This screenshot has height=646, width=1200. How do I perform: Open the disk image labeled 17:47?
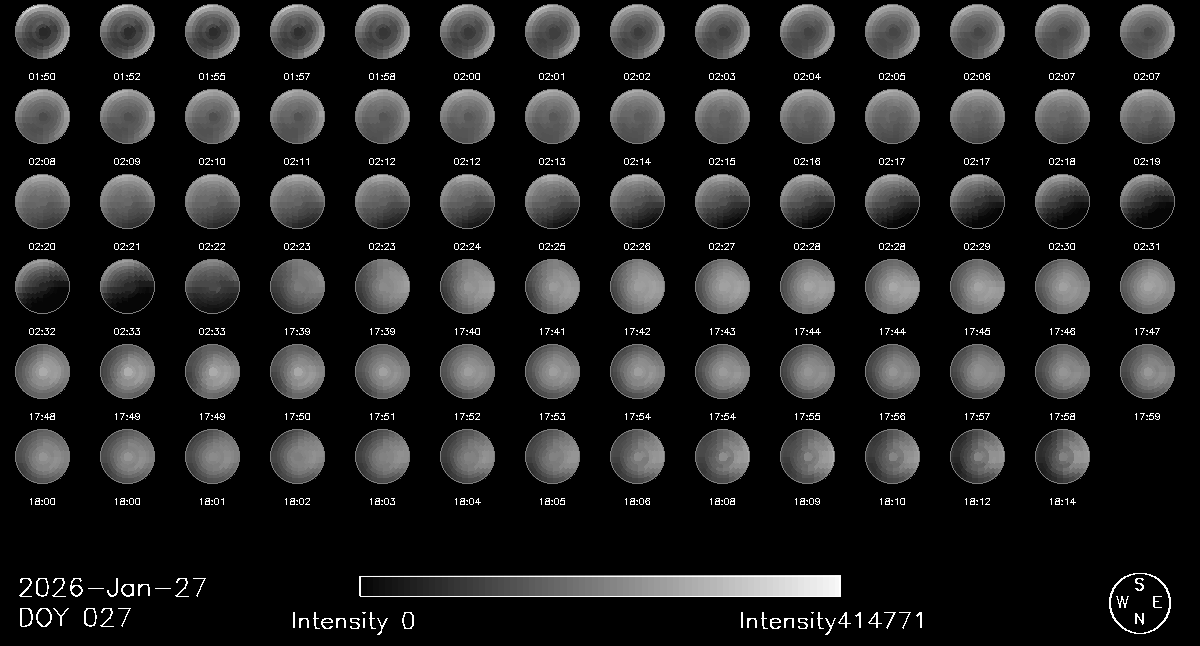pos(1147,287)
